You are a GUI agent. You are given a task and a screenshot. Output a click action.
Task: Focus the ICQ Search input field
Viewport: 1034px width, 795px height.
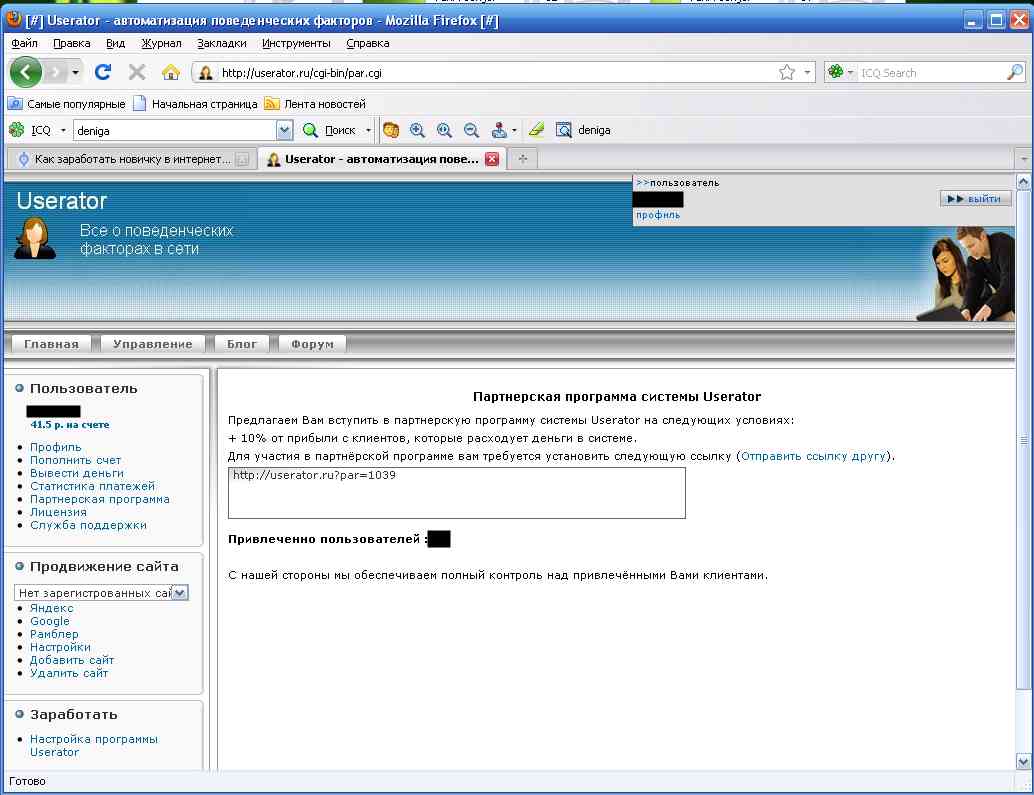(x=931, y=73)
